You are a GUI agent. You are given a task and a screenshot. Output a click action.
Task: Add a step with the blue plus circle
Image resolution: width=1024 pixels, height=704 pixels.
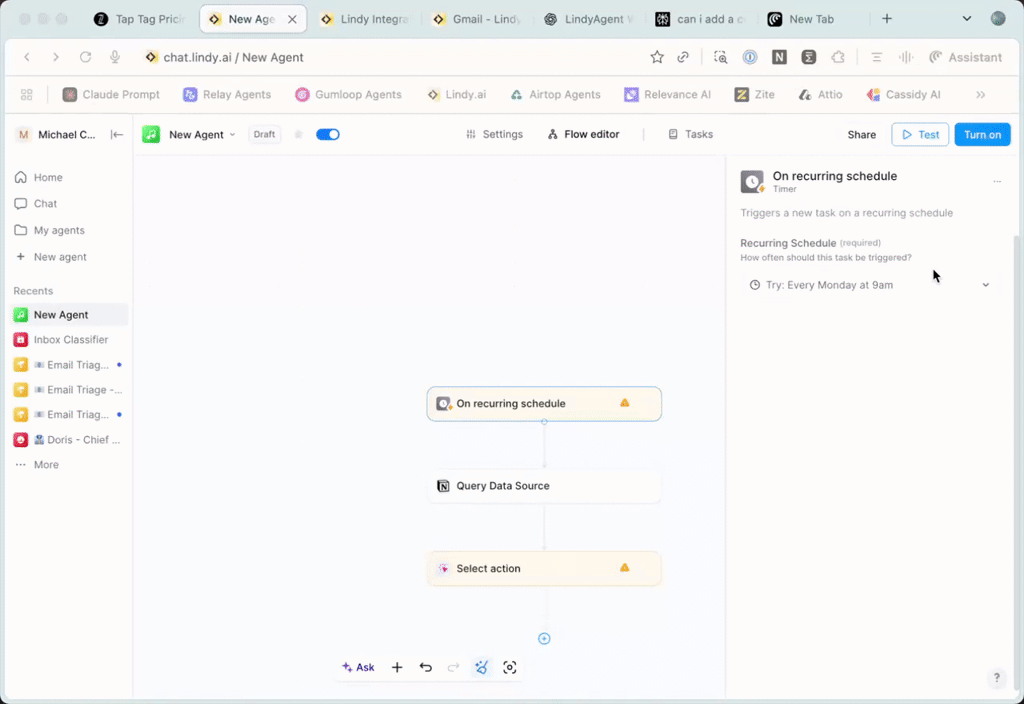pos(544,638)
